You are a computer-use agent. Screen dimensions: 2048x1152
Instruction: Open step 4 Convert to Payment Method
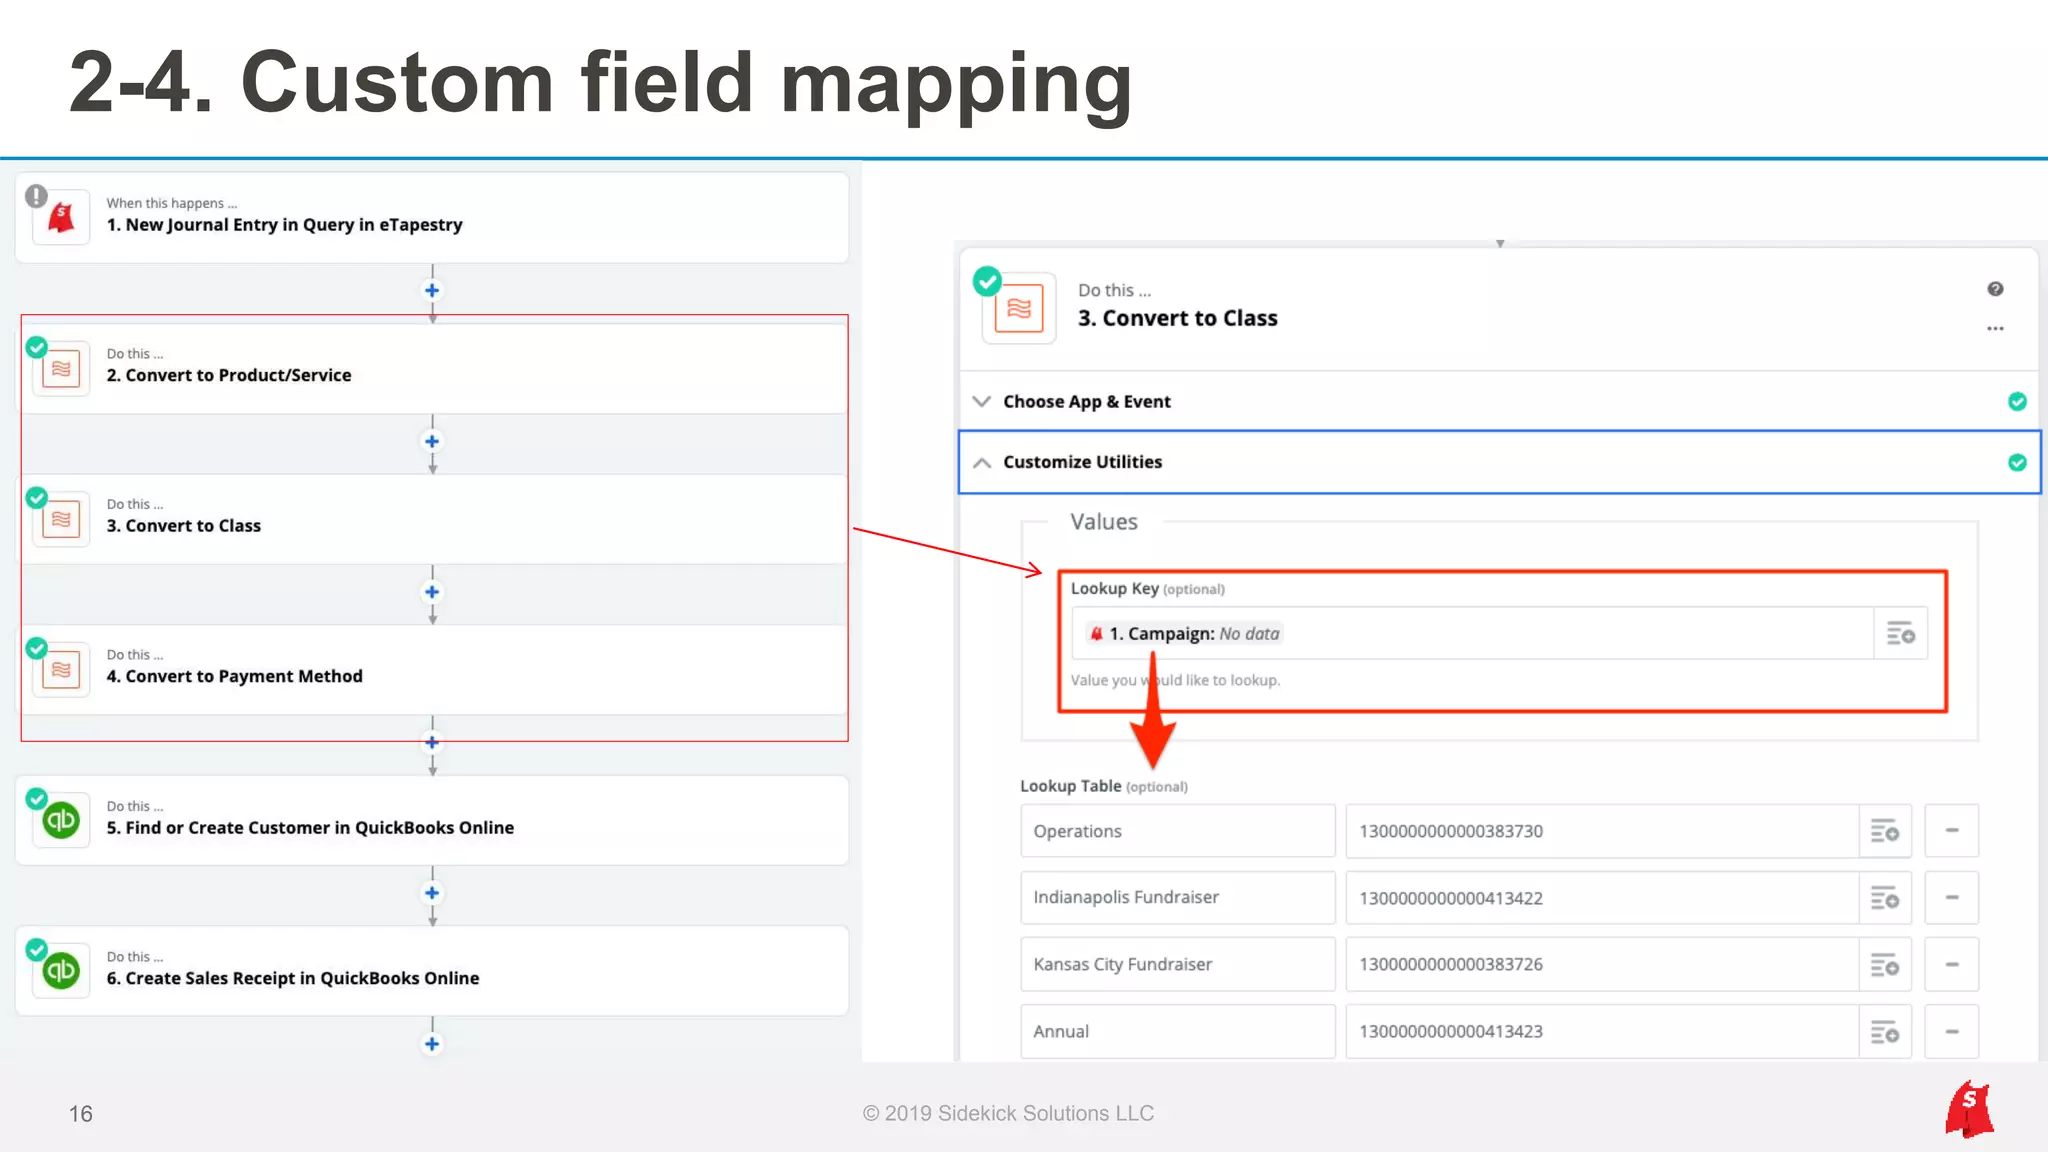click(432, 670)
